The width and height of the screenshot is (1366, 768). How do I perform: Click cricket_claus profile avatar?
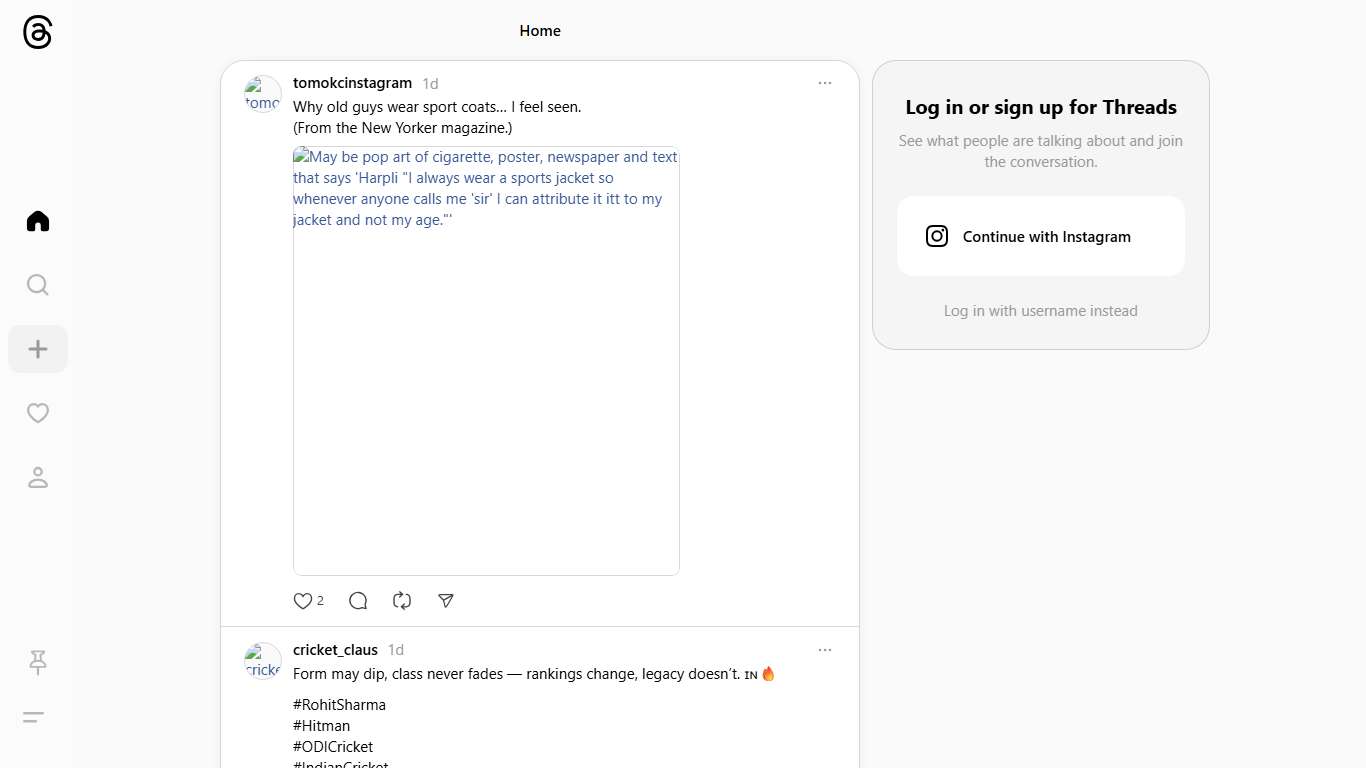coord(263,661)
